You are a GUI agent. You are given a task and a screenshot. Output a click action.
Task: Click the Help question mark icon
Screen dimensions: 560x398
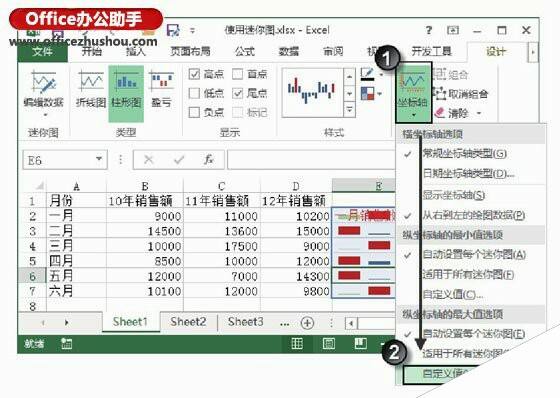[x=429, y=30]
